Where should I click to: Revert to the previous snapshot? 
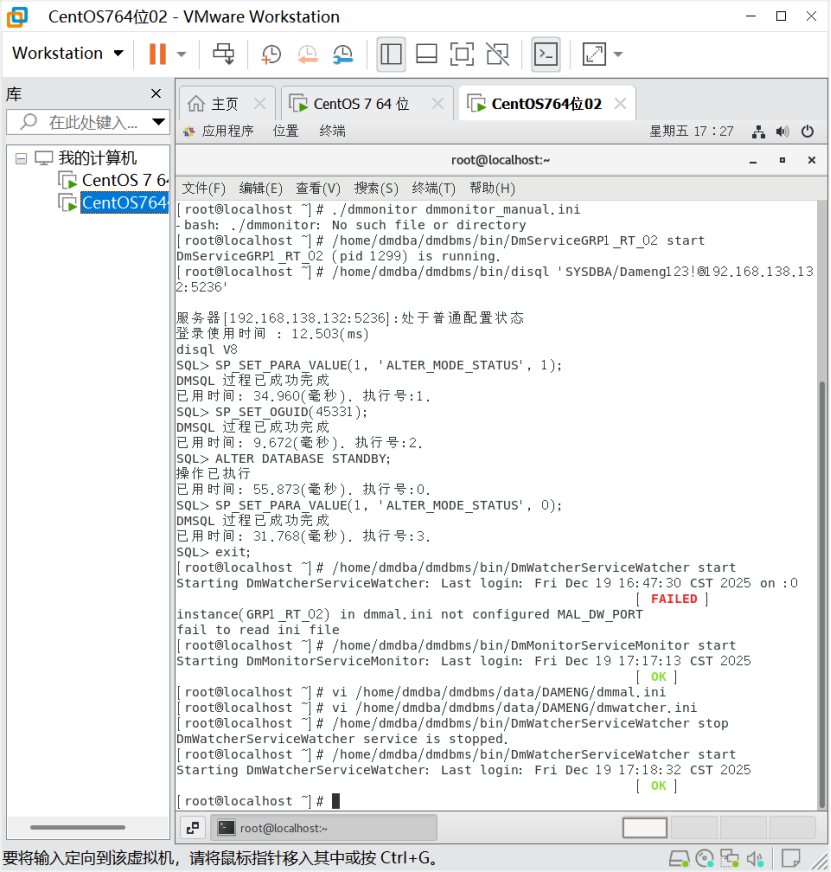[307, 54]
